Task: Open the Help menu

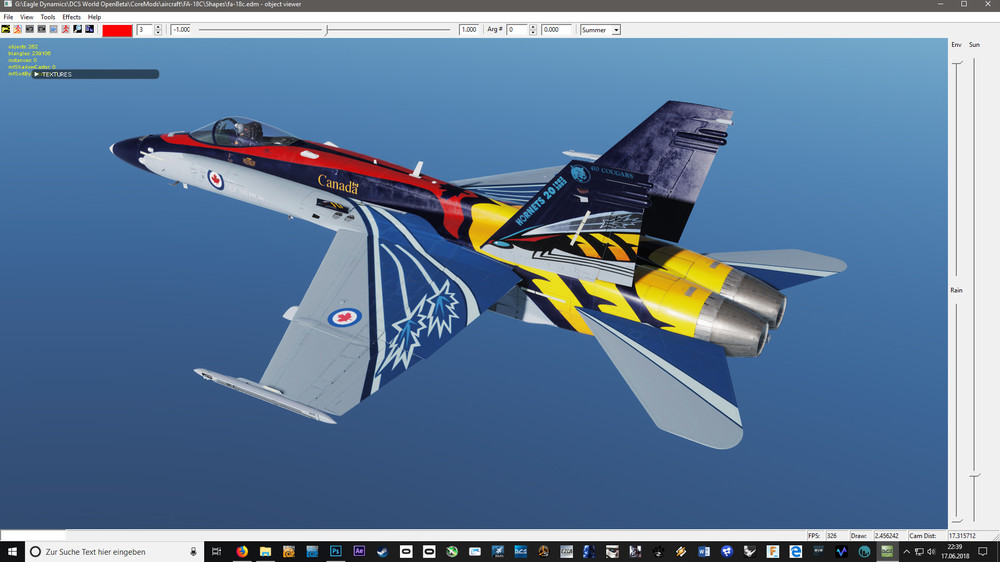Action: coord(94,17)
